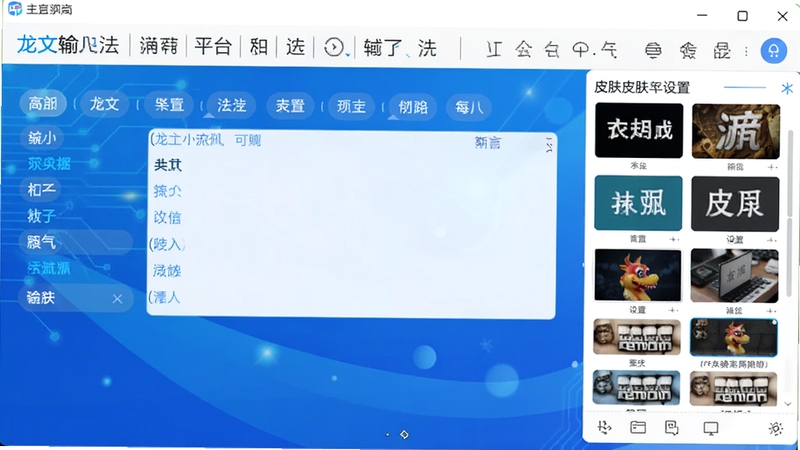Click the app logo in the title bar
This screenshot has width=800, height=450.
pyautogui.click(x=15, y=9)
